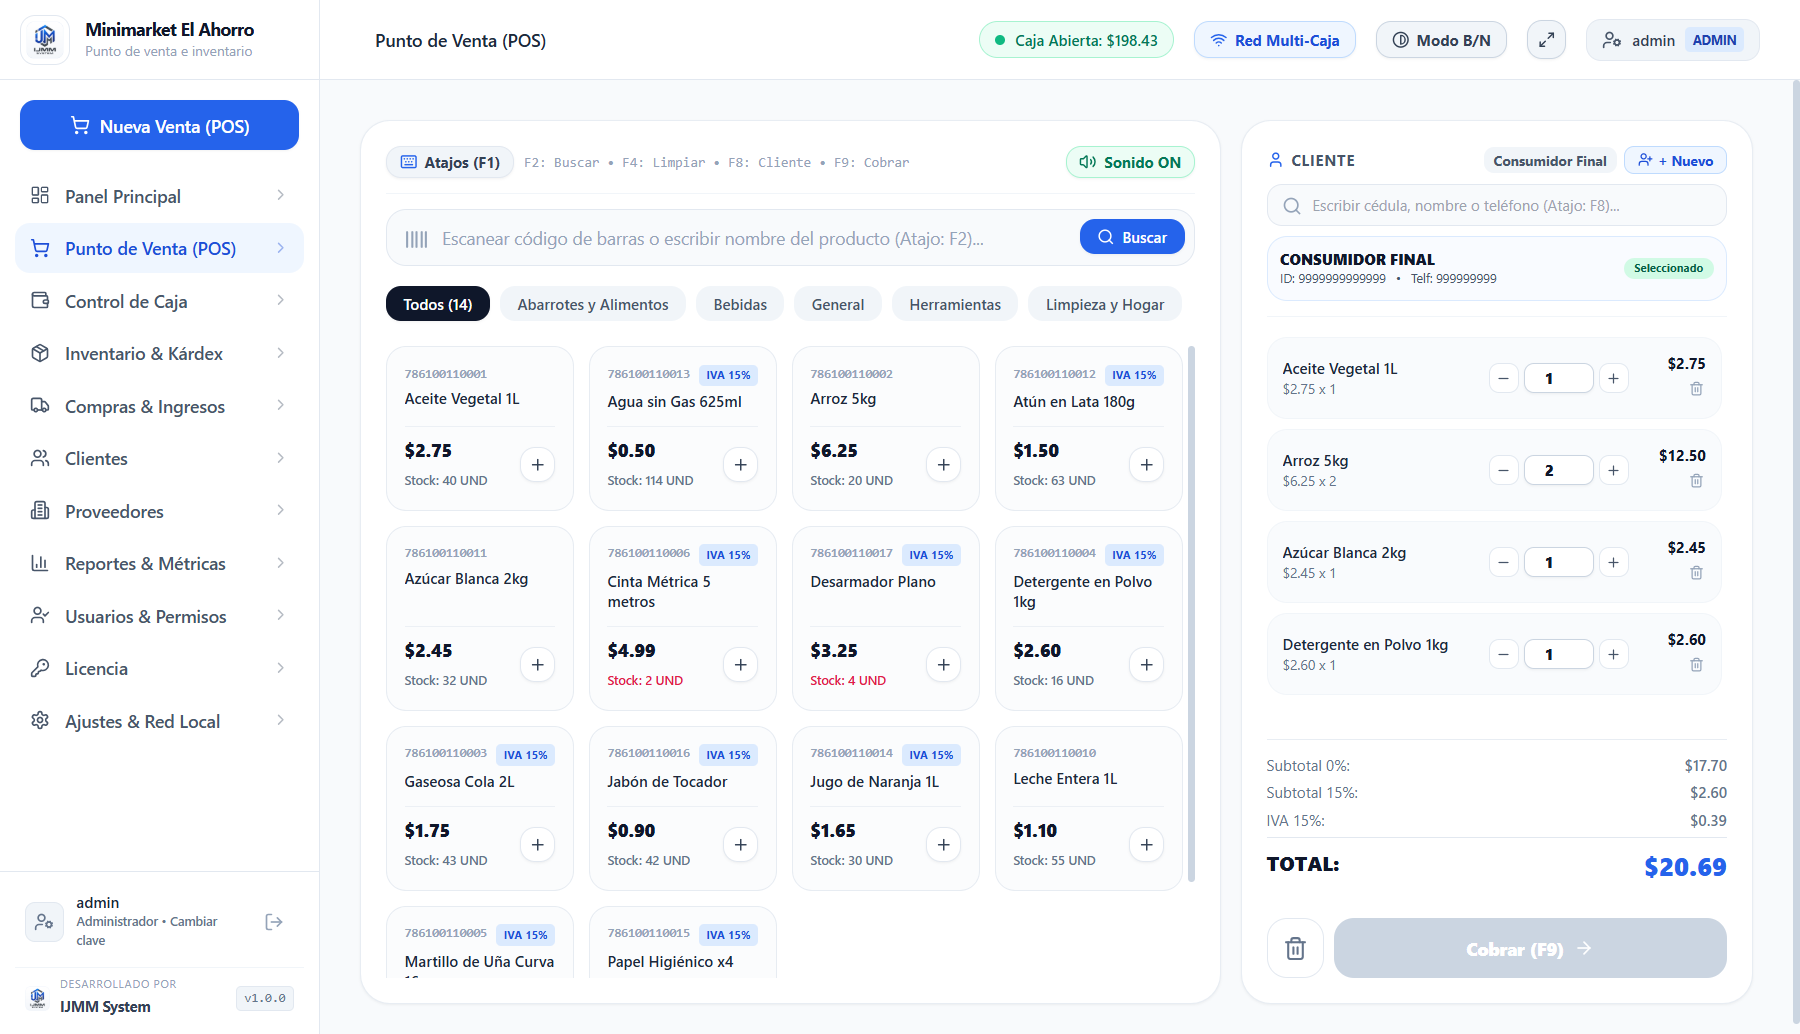1800x1034 pixels.
Task: Add Aceite Vegetal 1L product to cart
Action: click(537, 465)
